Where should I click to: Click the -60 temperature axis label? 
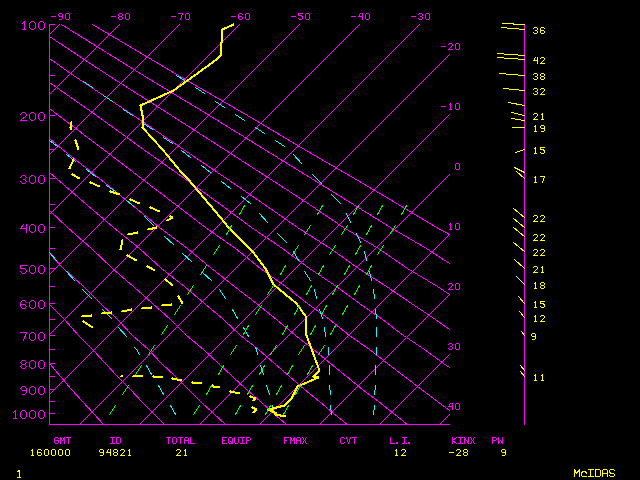pos(240,16)
